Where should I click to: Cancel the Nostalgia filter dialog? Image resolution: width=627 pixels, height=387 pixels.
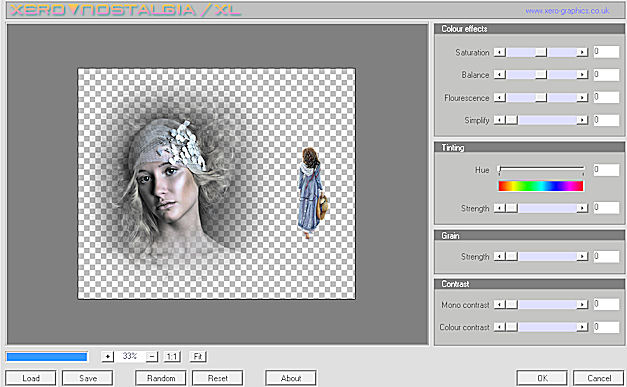(599, 378)
